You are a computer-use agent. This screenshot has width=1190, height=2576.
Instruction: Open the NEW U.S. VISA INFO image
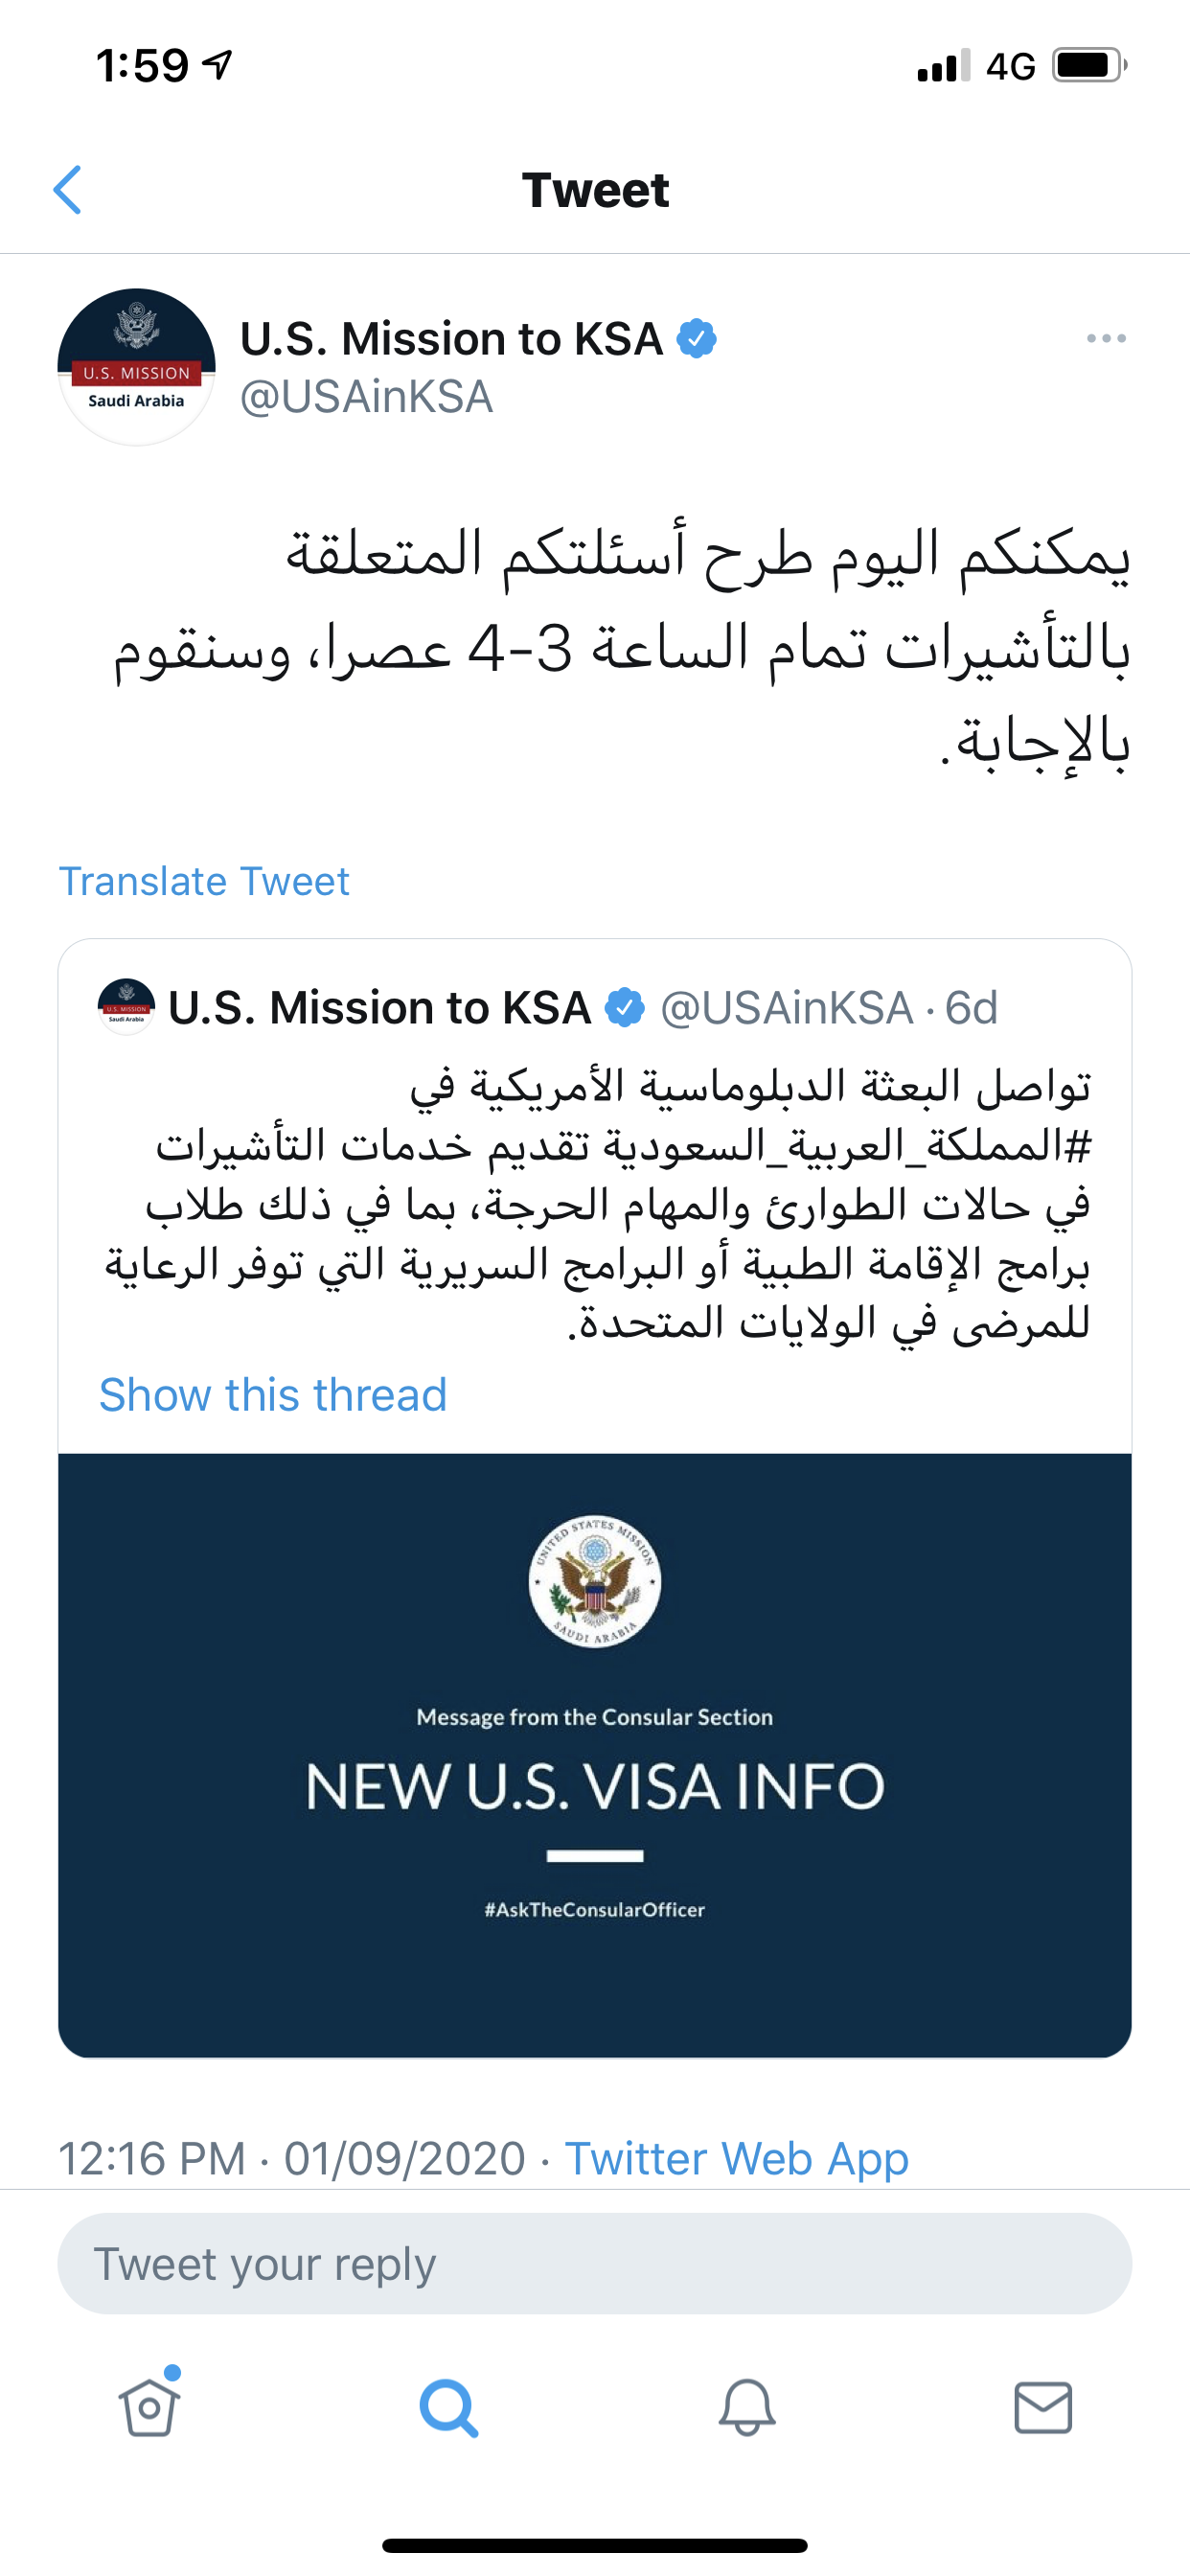point(594,1755)
